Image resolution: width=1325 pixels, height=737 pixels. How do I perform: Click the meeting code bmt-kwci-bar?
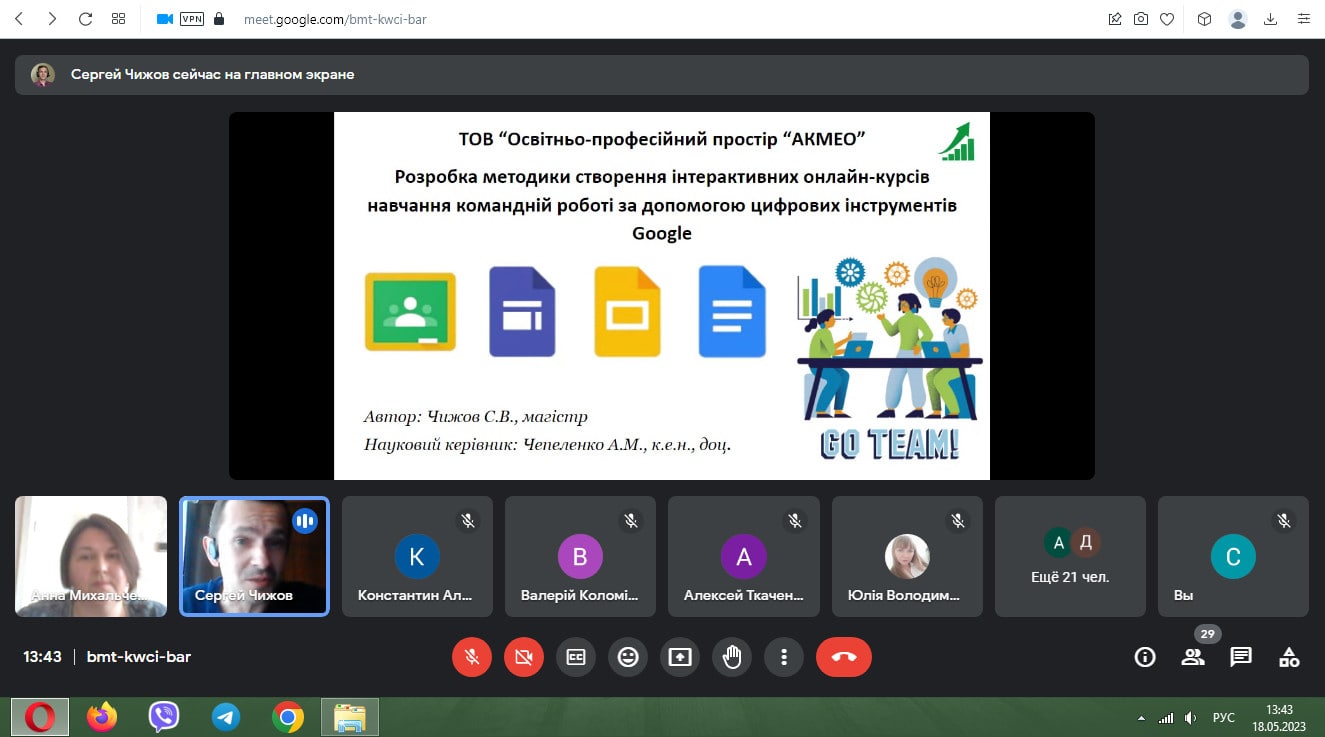[139, 657]
